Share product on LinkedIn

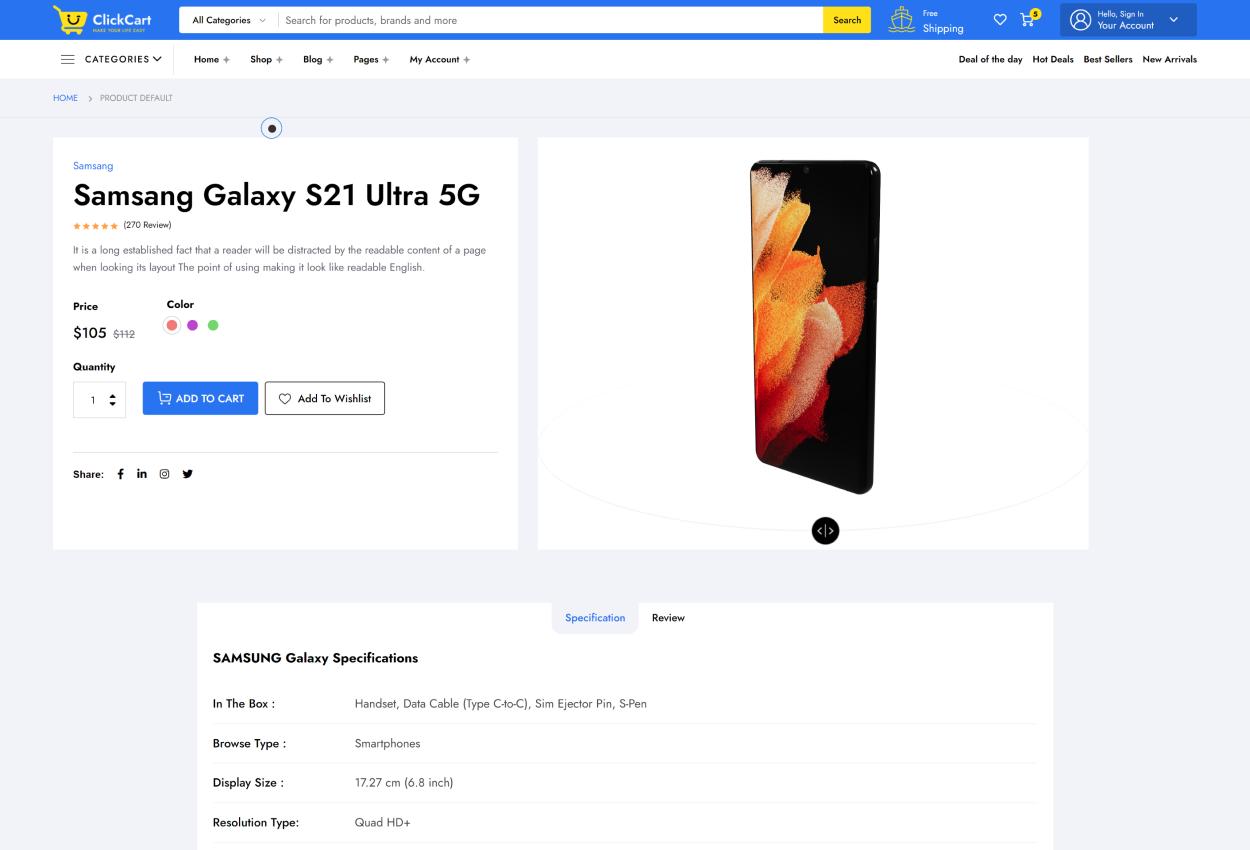click(x=142, y=474)
